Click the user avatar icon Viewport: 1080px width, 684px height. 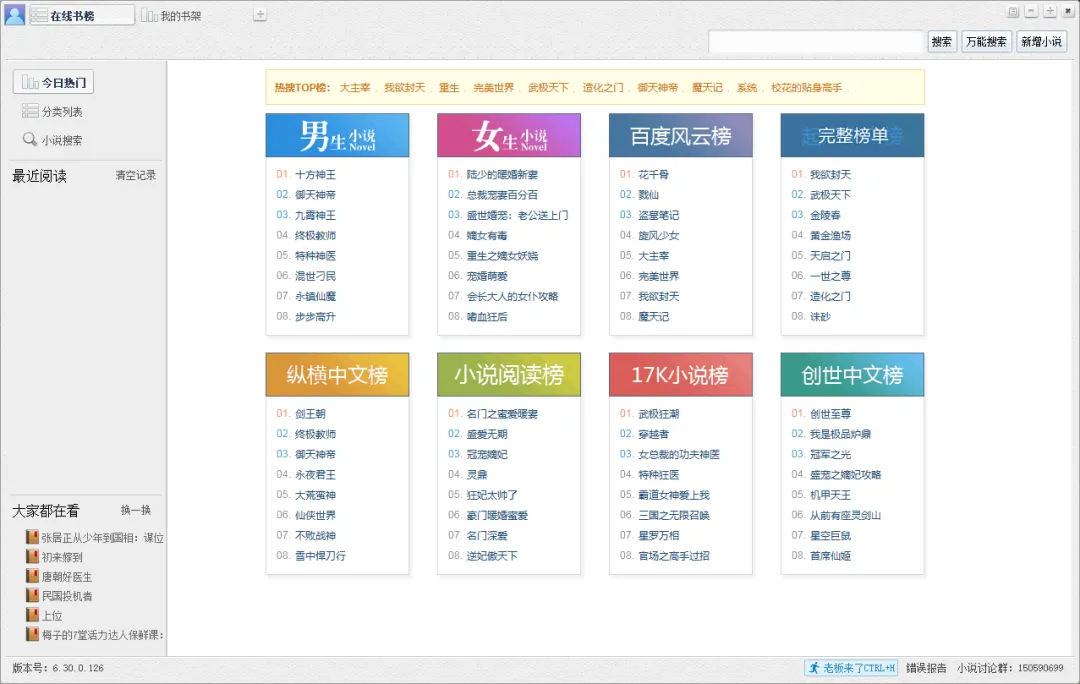[14, 14]
